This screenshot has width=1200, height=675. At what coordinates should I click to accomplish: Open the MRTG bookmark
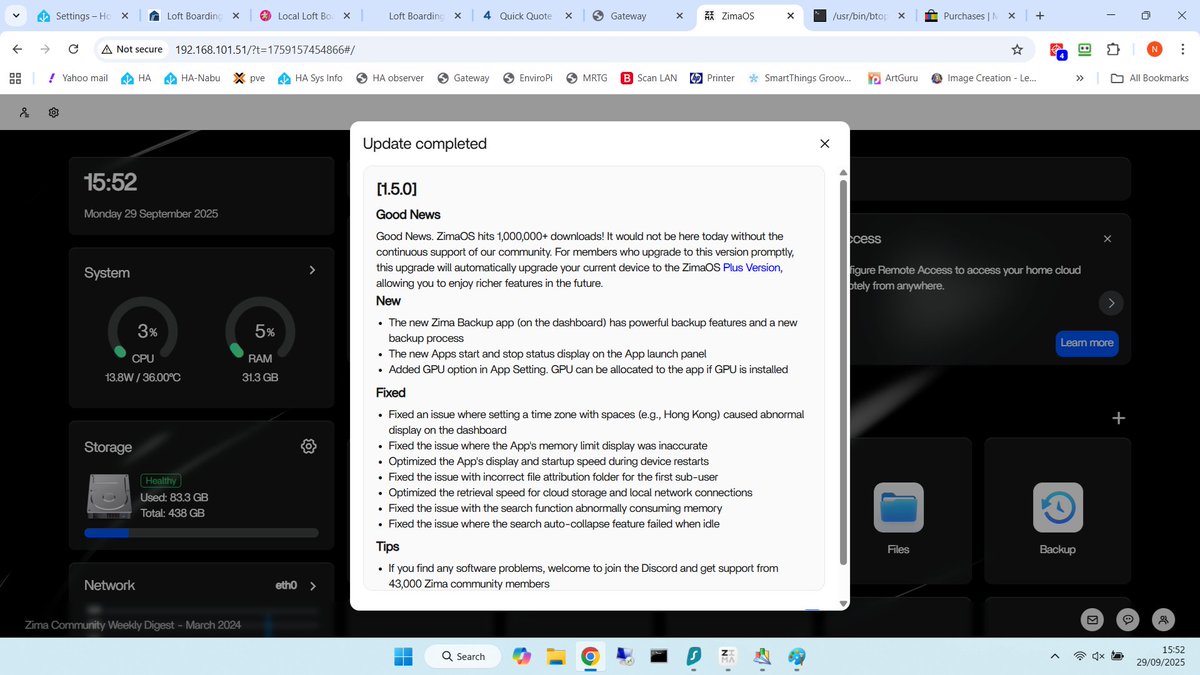[x=586, y=78]
